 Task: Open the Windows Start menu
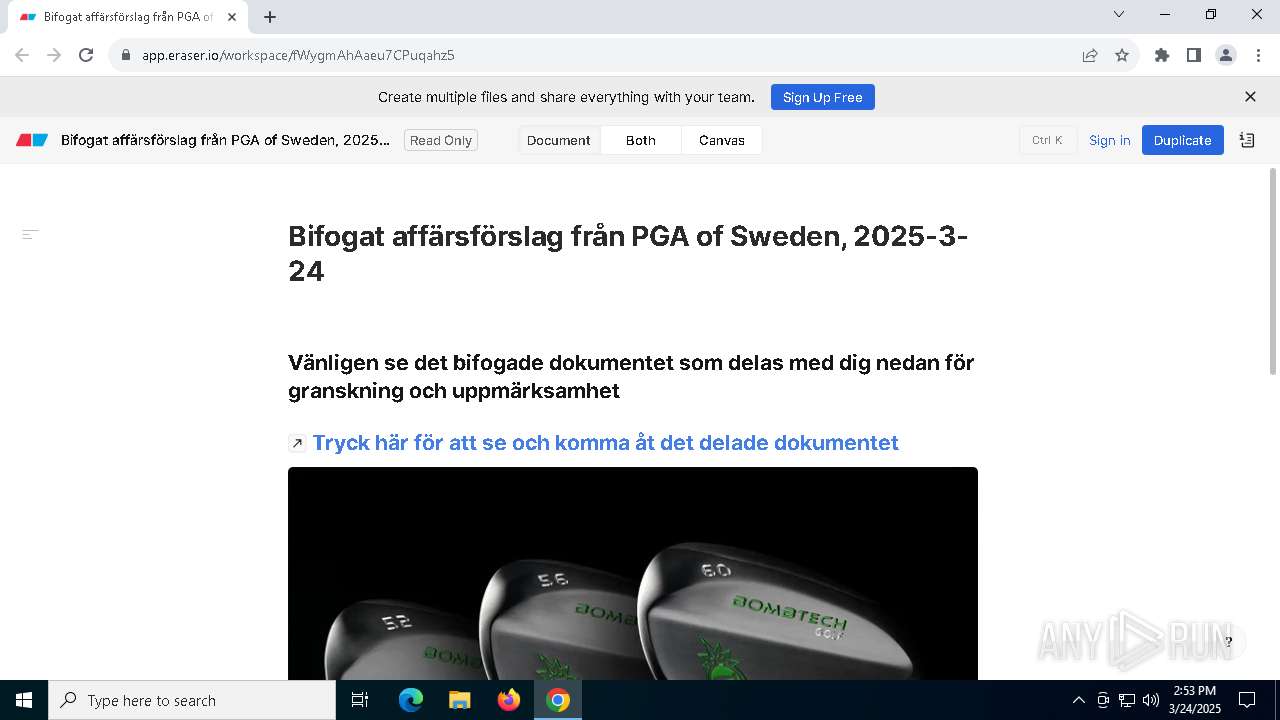[x=24, y=700]
